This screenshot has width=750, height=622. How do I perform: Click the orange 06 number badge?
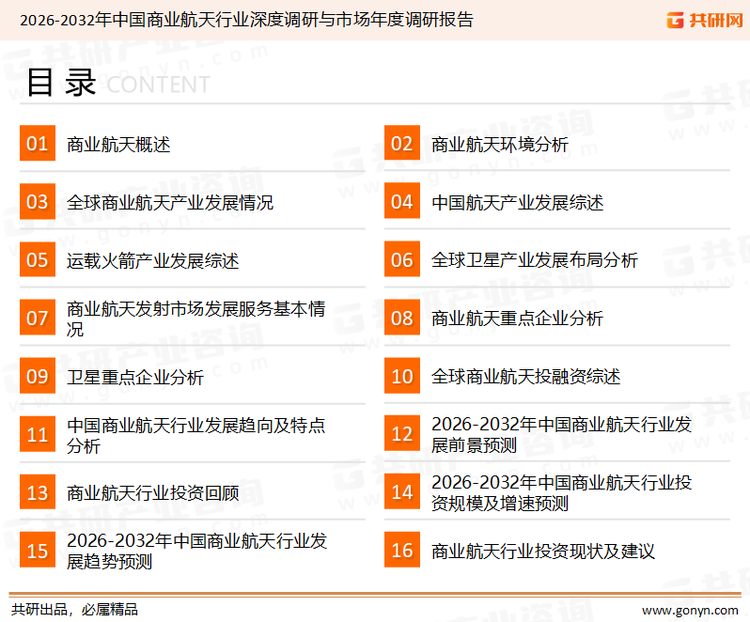(402, 259)
